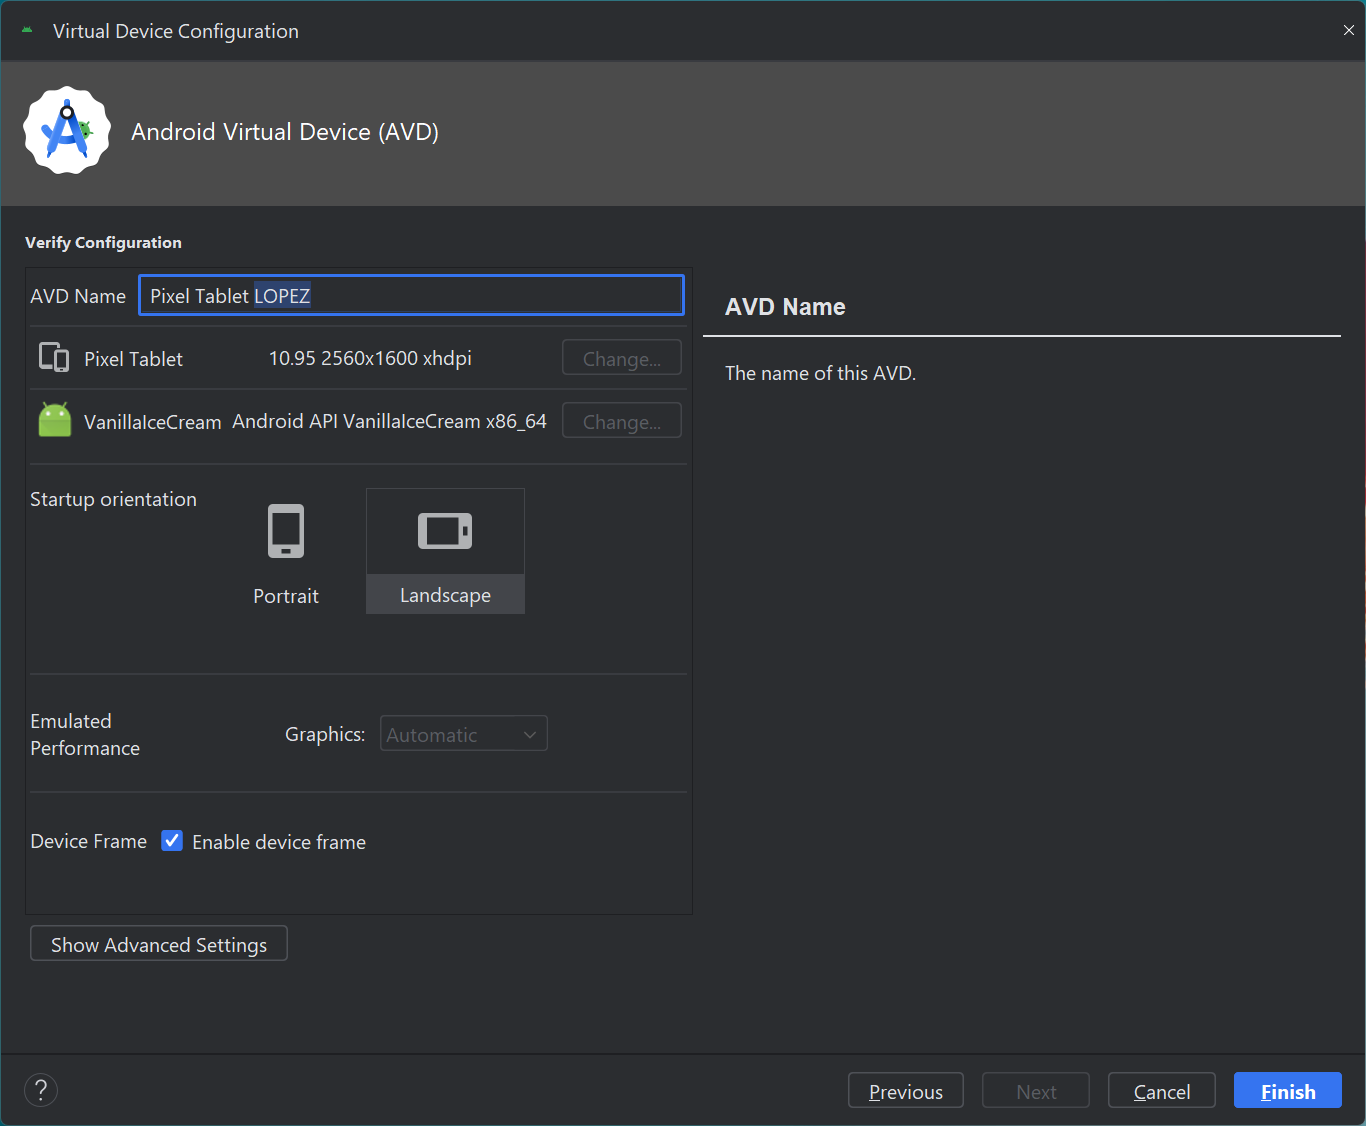1366x1126 pixels.
Task: Close the Virtual Device Configuration window
Action: coord(1348,31)
